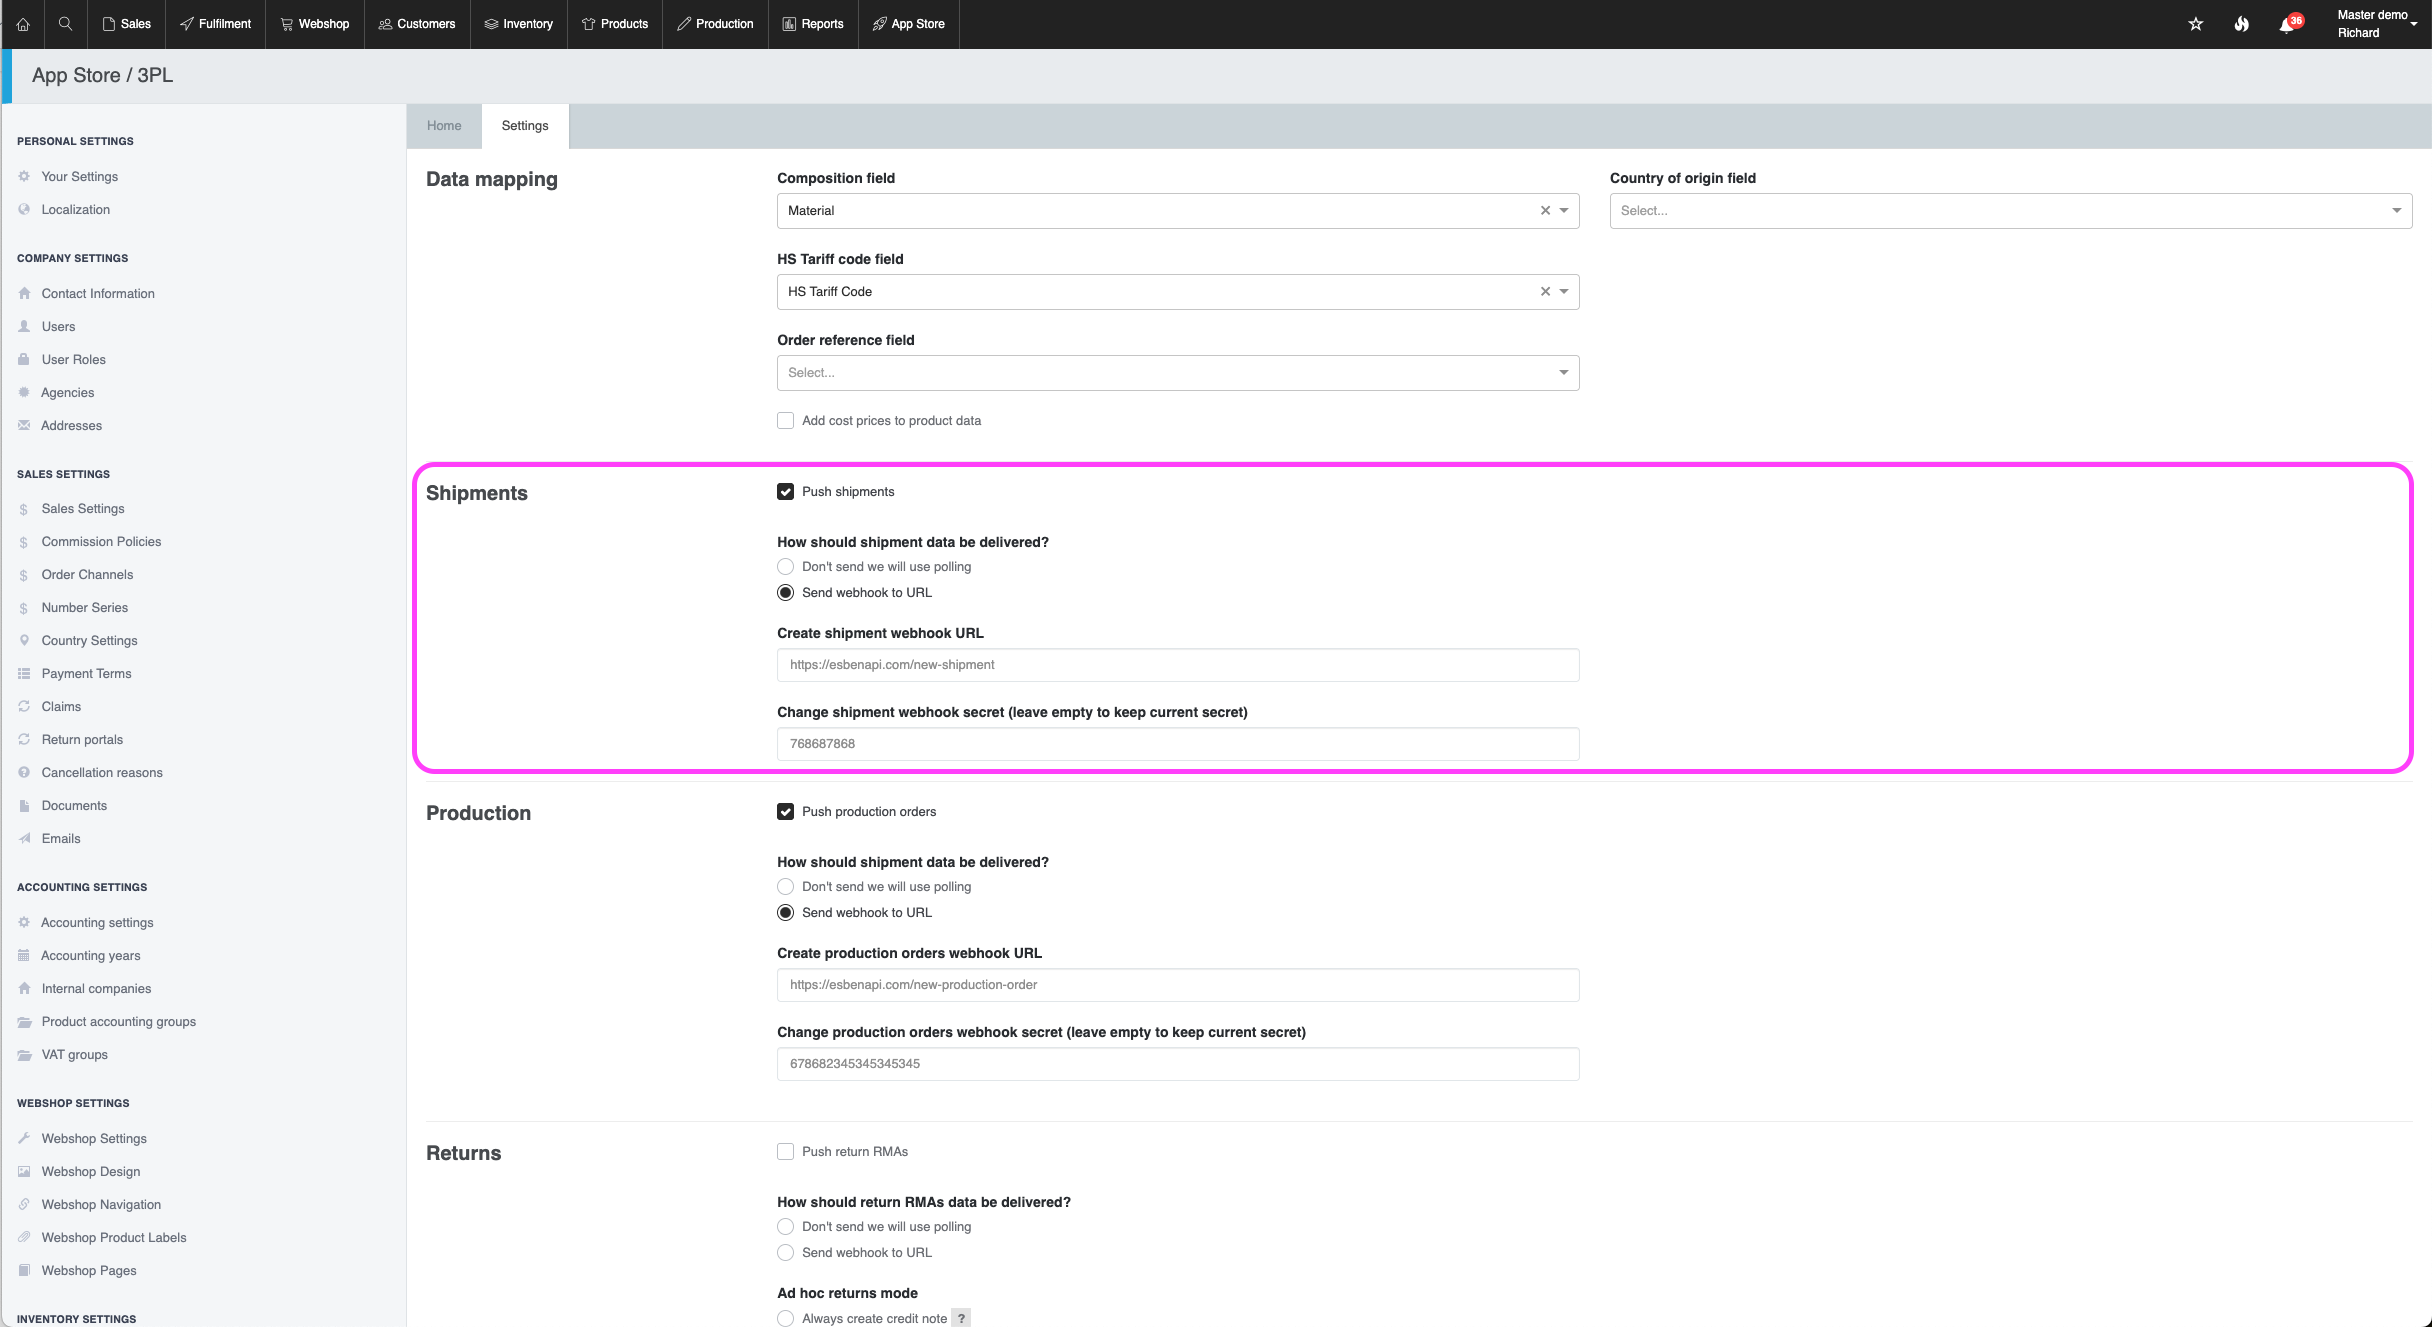Viewport: 2432px width, 1327px height.
Task: Uncheck the Push shipments checkbox
Action: (786, 492)
